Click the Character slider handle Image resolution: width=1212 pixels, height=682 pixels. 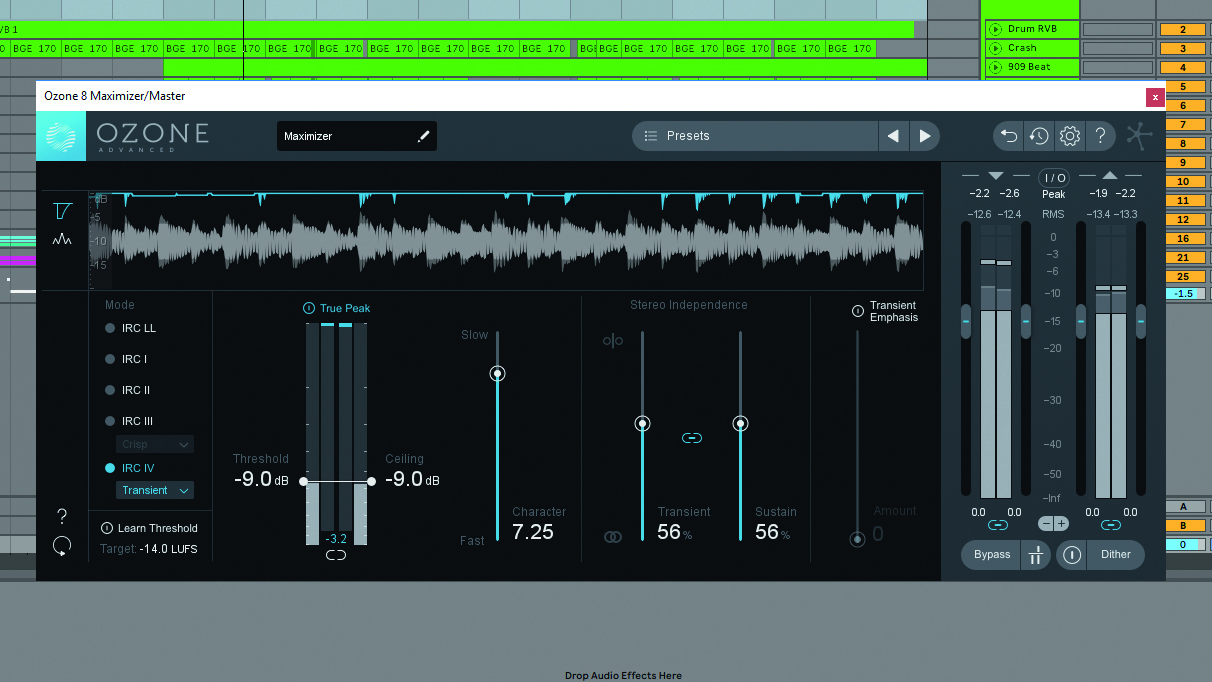pyautogui.click(x=497, y=373)
